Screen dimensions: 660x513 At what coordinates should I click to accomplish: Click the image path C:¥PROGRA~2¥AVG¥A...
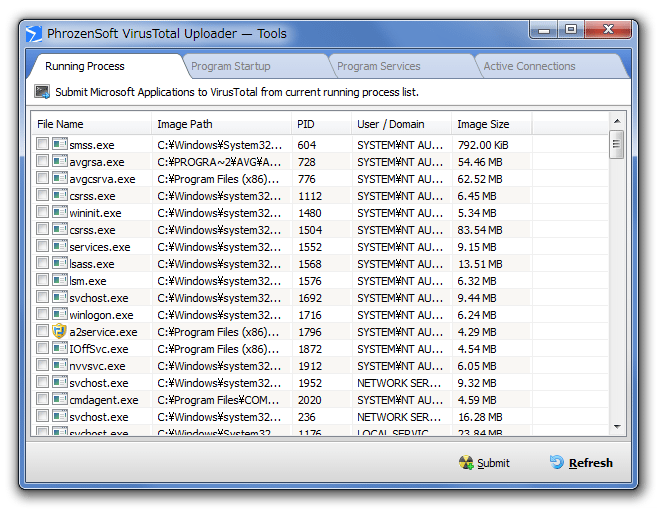click(x=219, y=162)
